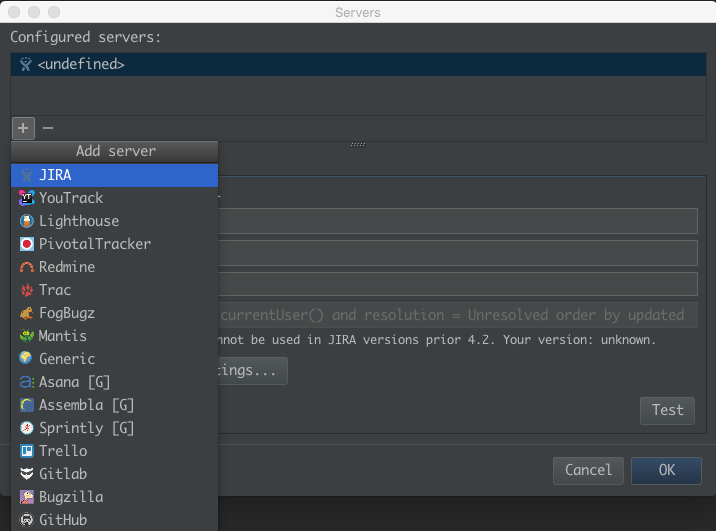716x531 pixels.
Task: Click the Assembla crescent icon
Action: 26,405
